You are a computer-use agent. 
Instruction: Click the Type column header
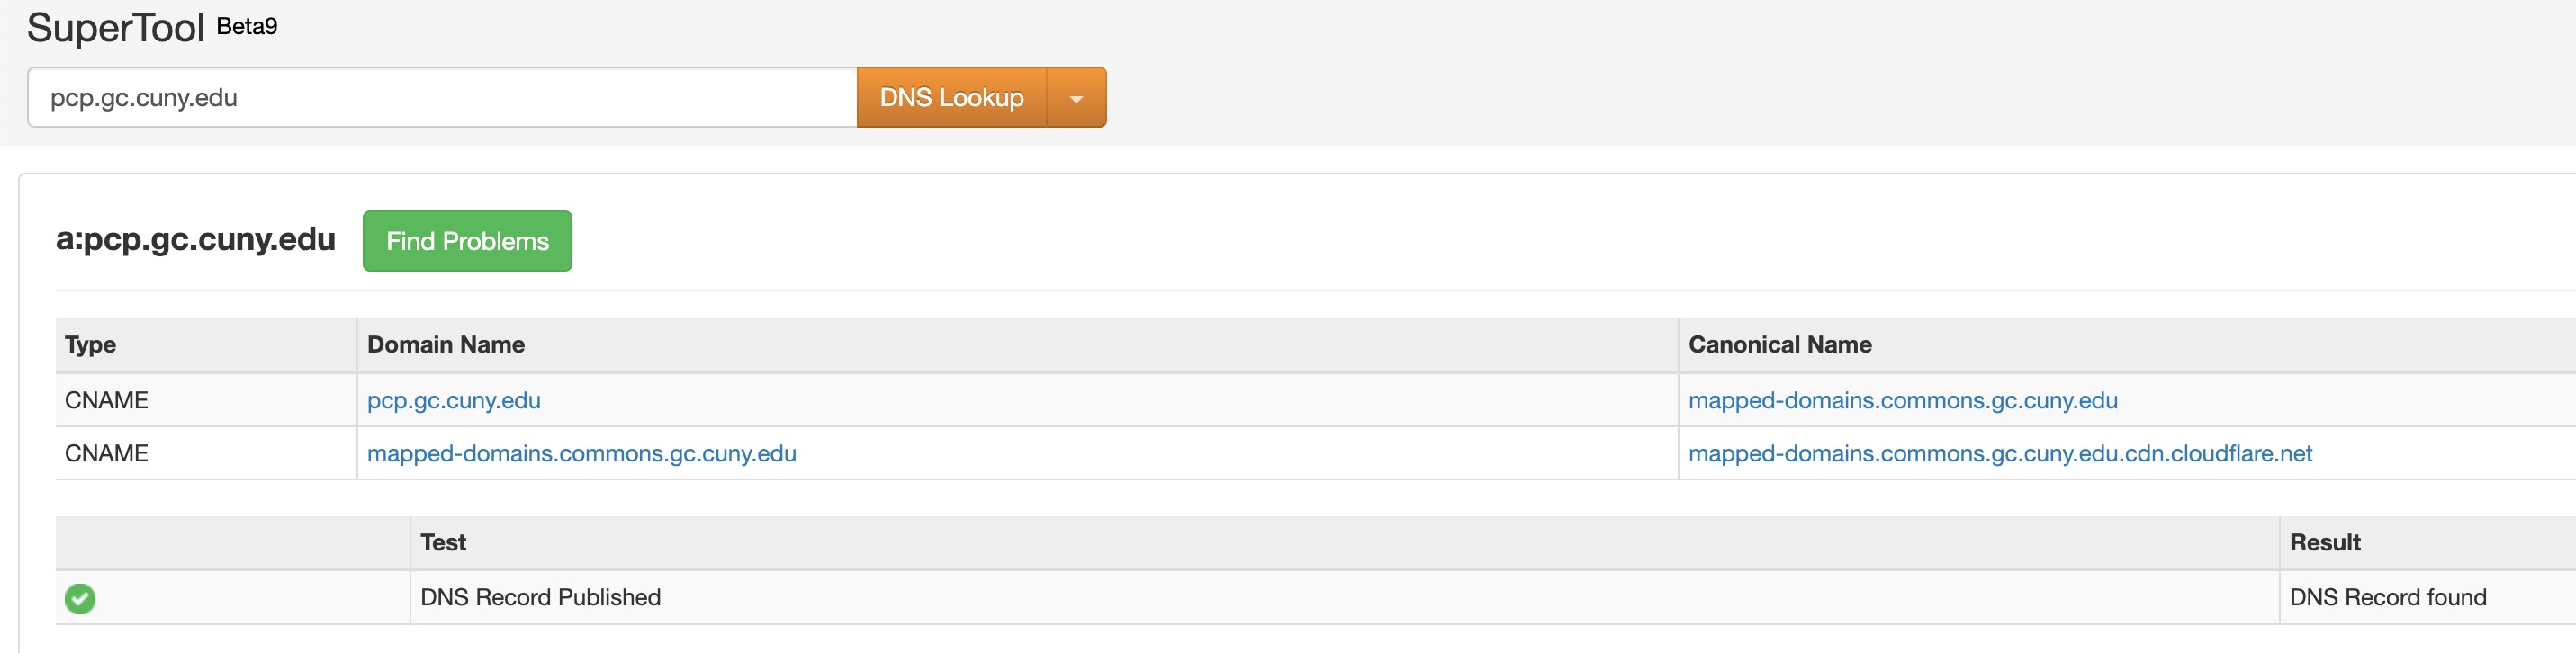pos(90,345)
